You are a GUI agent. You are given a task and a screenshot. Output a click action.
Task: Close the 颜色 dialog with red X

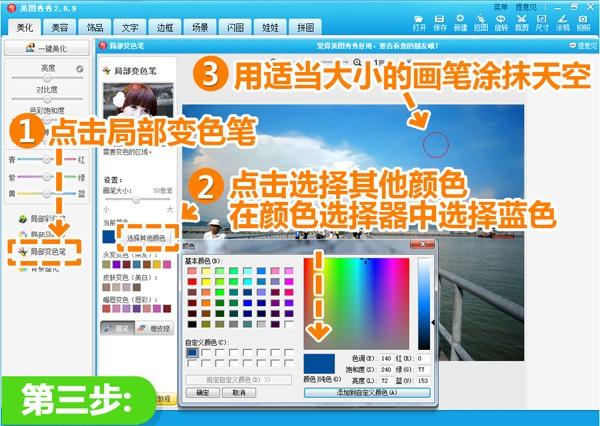pyautogui.click(x=422, y=244)
